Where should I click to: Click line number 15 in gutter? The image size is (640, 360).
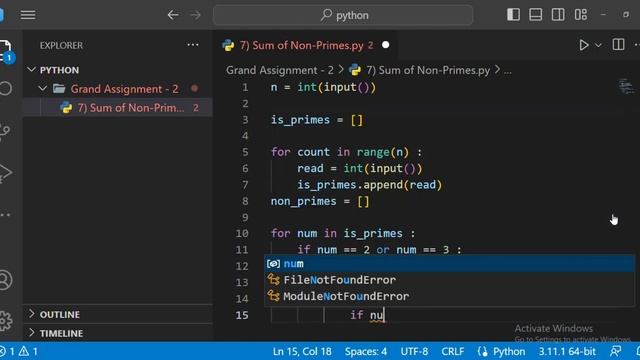click(x=242, y=315)
